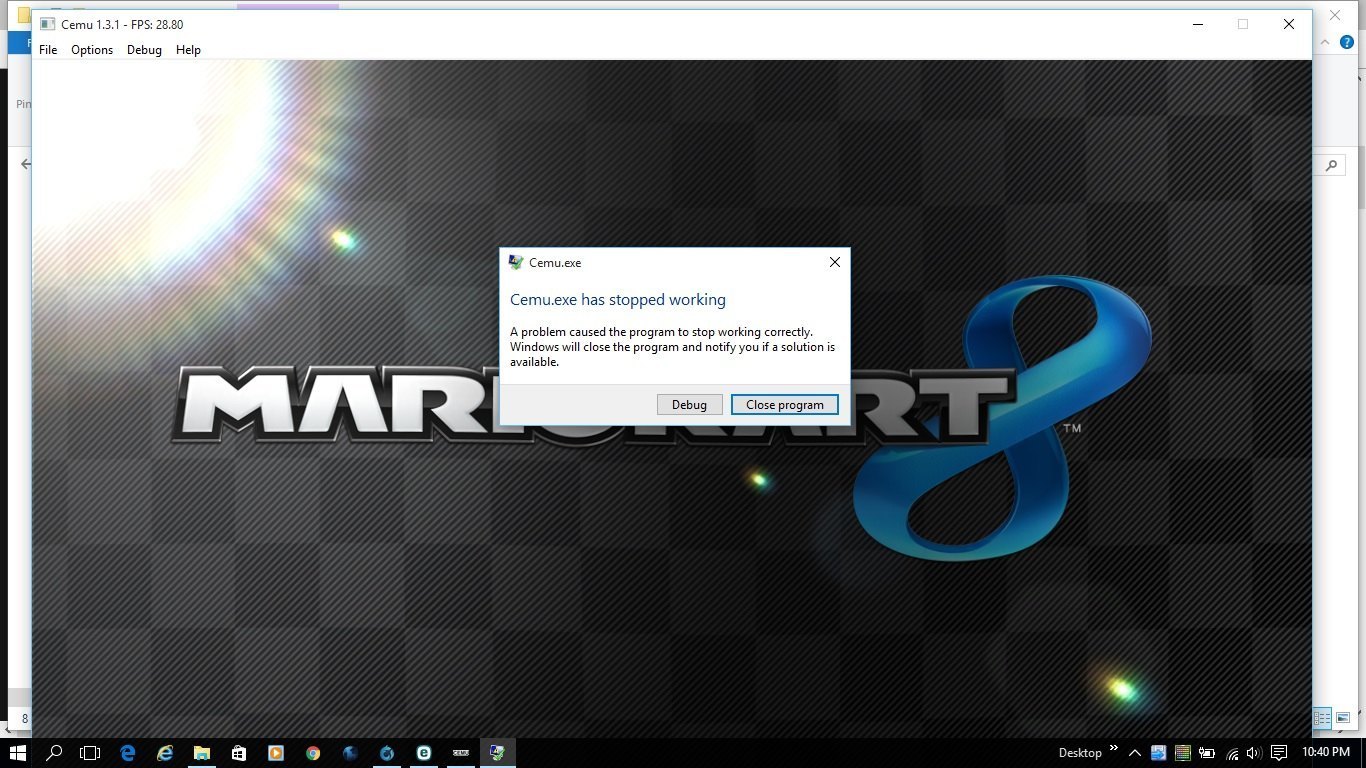Open the Options menu
Screen dimensions: 1366x768
[92, 50]
